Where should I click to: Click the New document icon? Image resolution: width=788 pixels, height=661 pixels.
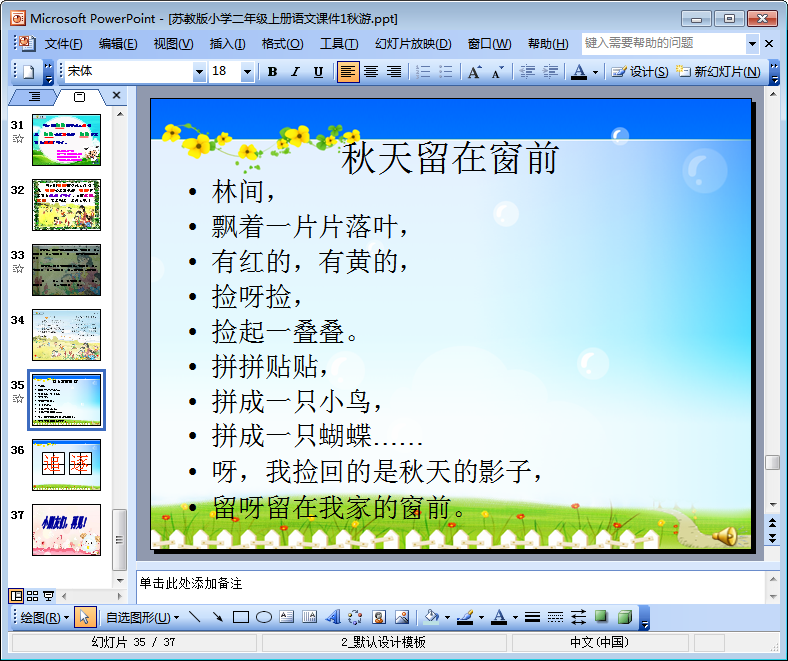(29, 72)
